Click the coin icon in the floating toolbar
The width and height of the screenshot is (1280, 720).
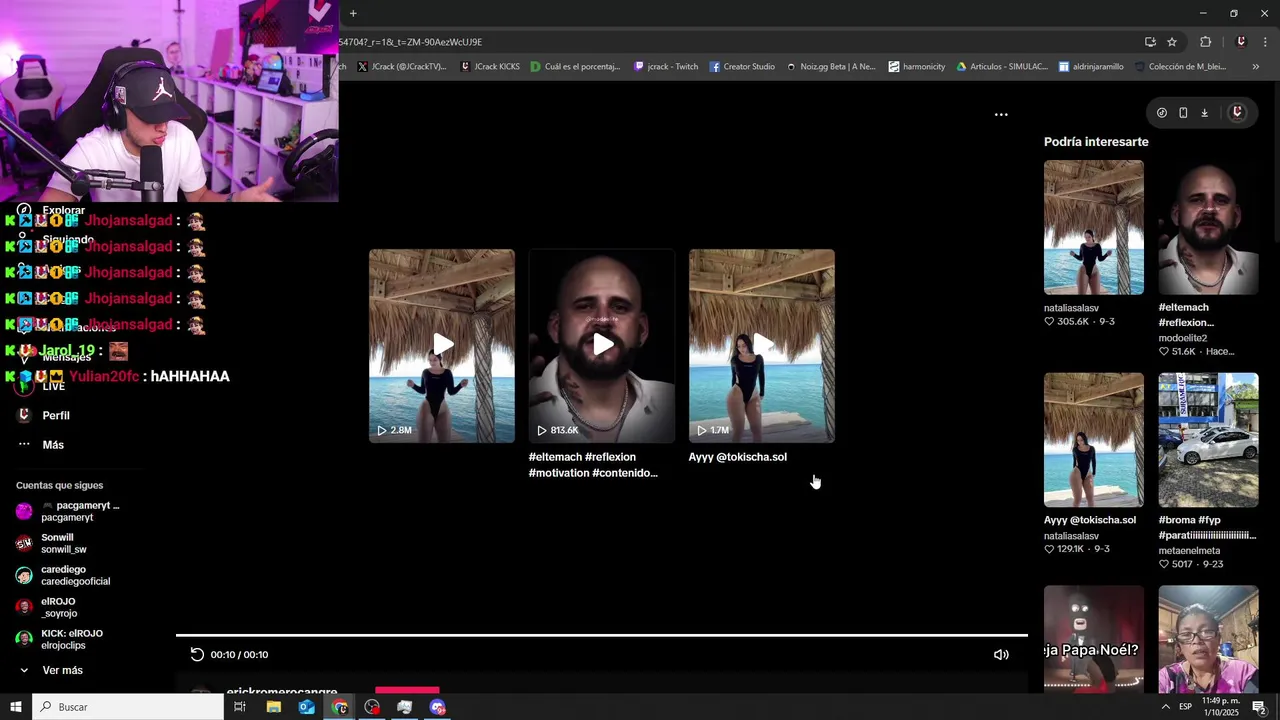point(1161,113)
